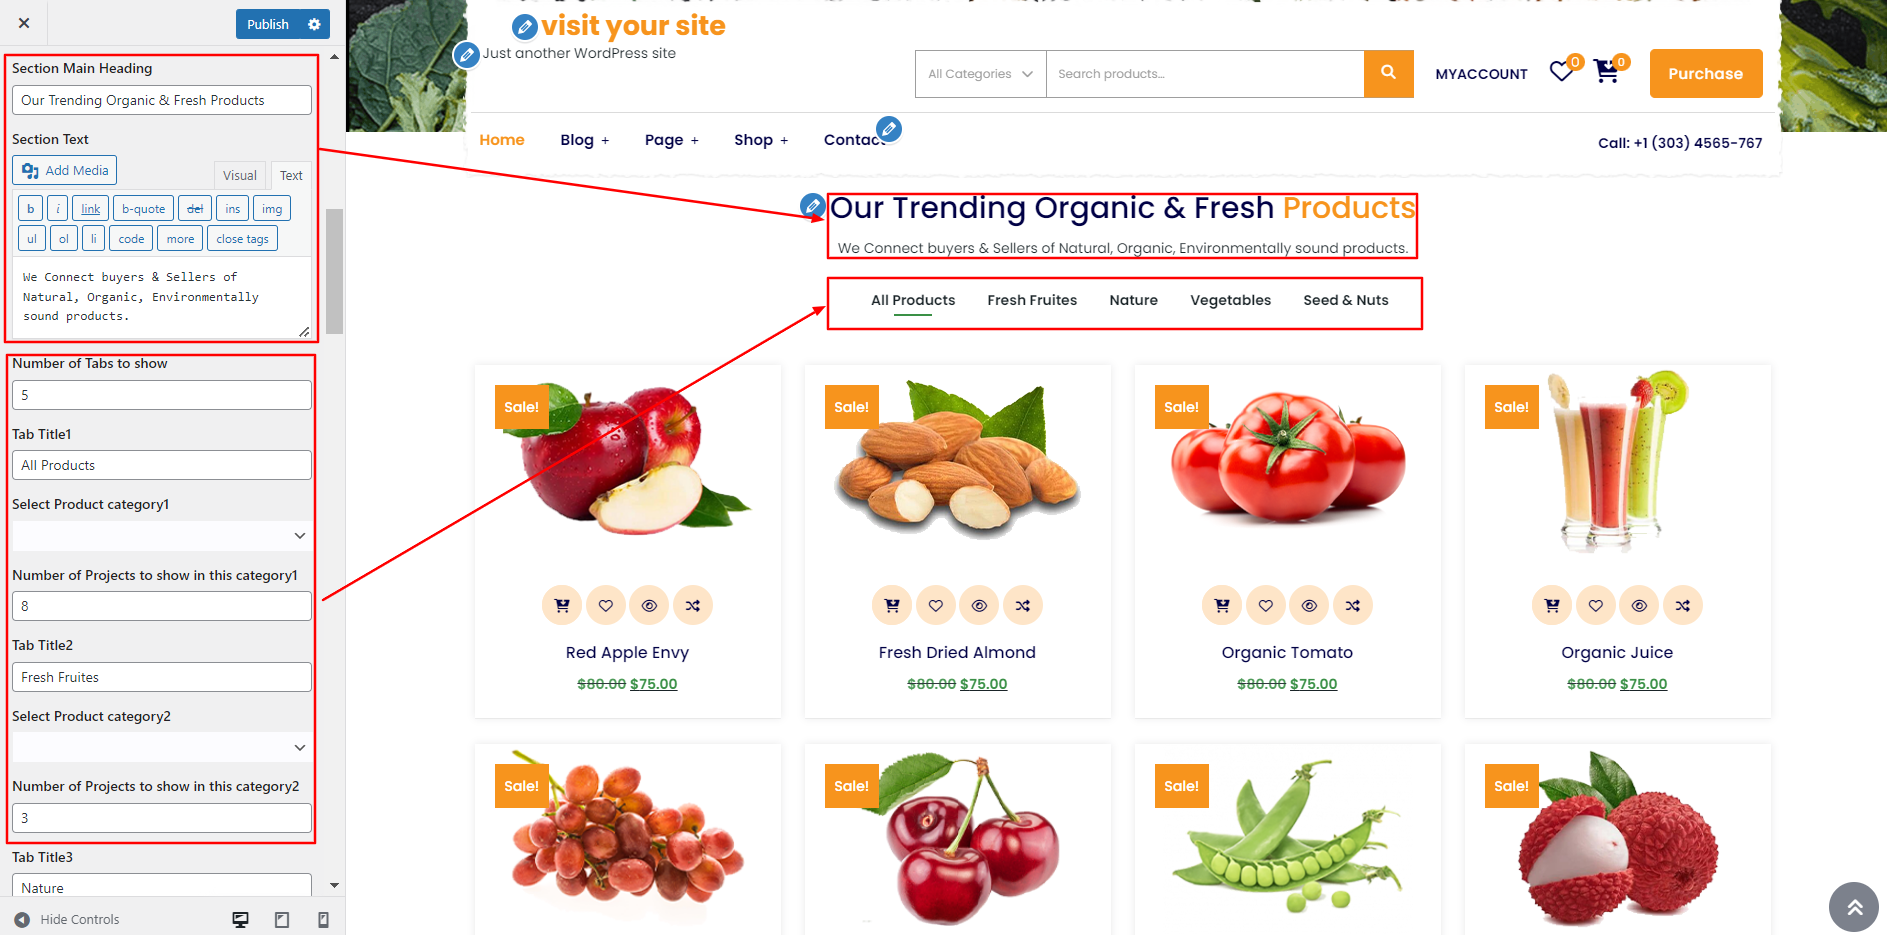Open the shopping cart icon in header
Image resolution: width=1887 pixels, height=935 pixels.
tap(1606, 72)
